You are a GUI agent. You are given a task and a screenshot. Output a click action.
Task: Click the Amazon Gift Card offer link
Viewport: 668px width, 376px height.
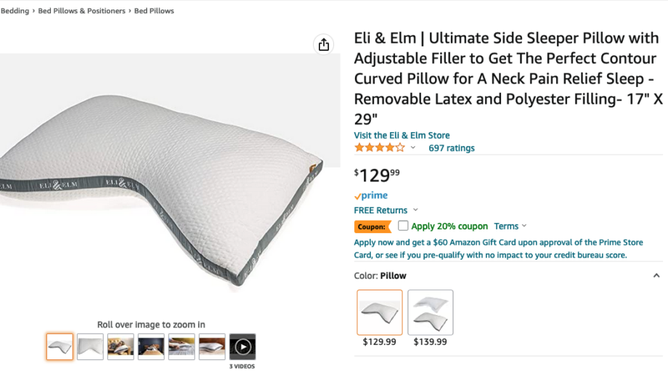498,249
